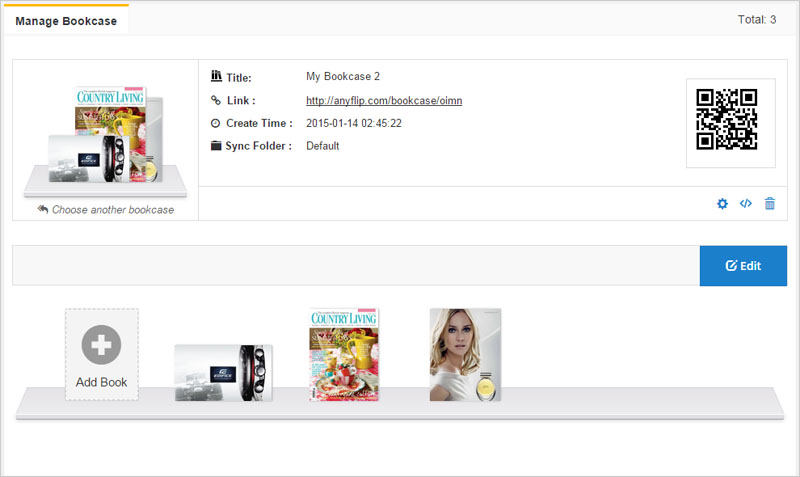800x477 pixels.
Task: Open the anyflip.com/bookcase/oimn link
Action: click(383, 100)
